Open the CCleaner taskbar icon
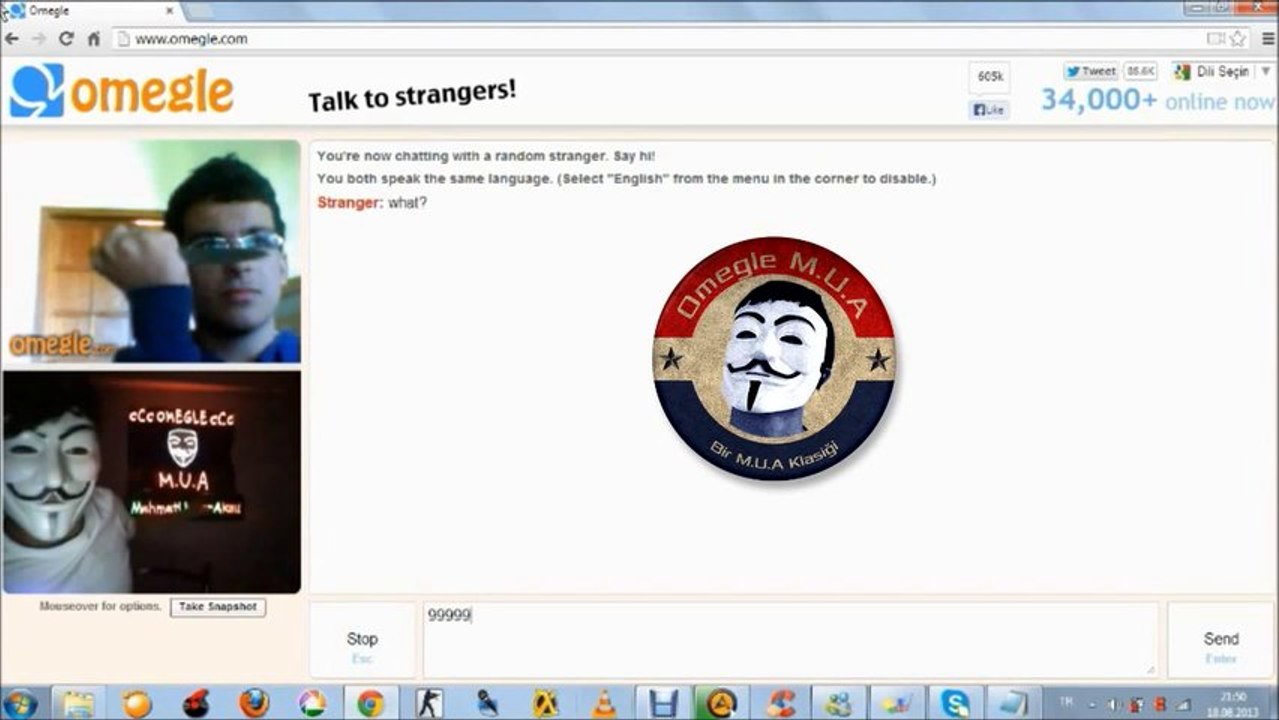This screenshot has width=1279, height=720. pos(780,704)
